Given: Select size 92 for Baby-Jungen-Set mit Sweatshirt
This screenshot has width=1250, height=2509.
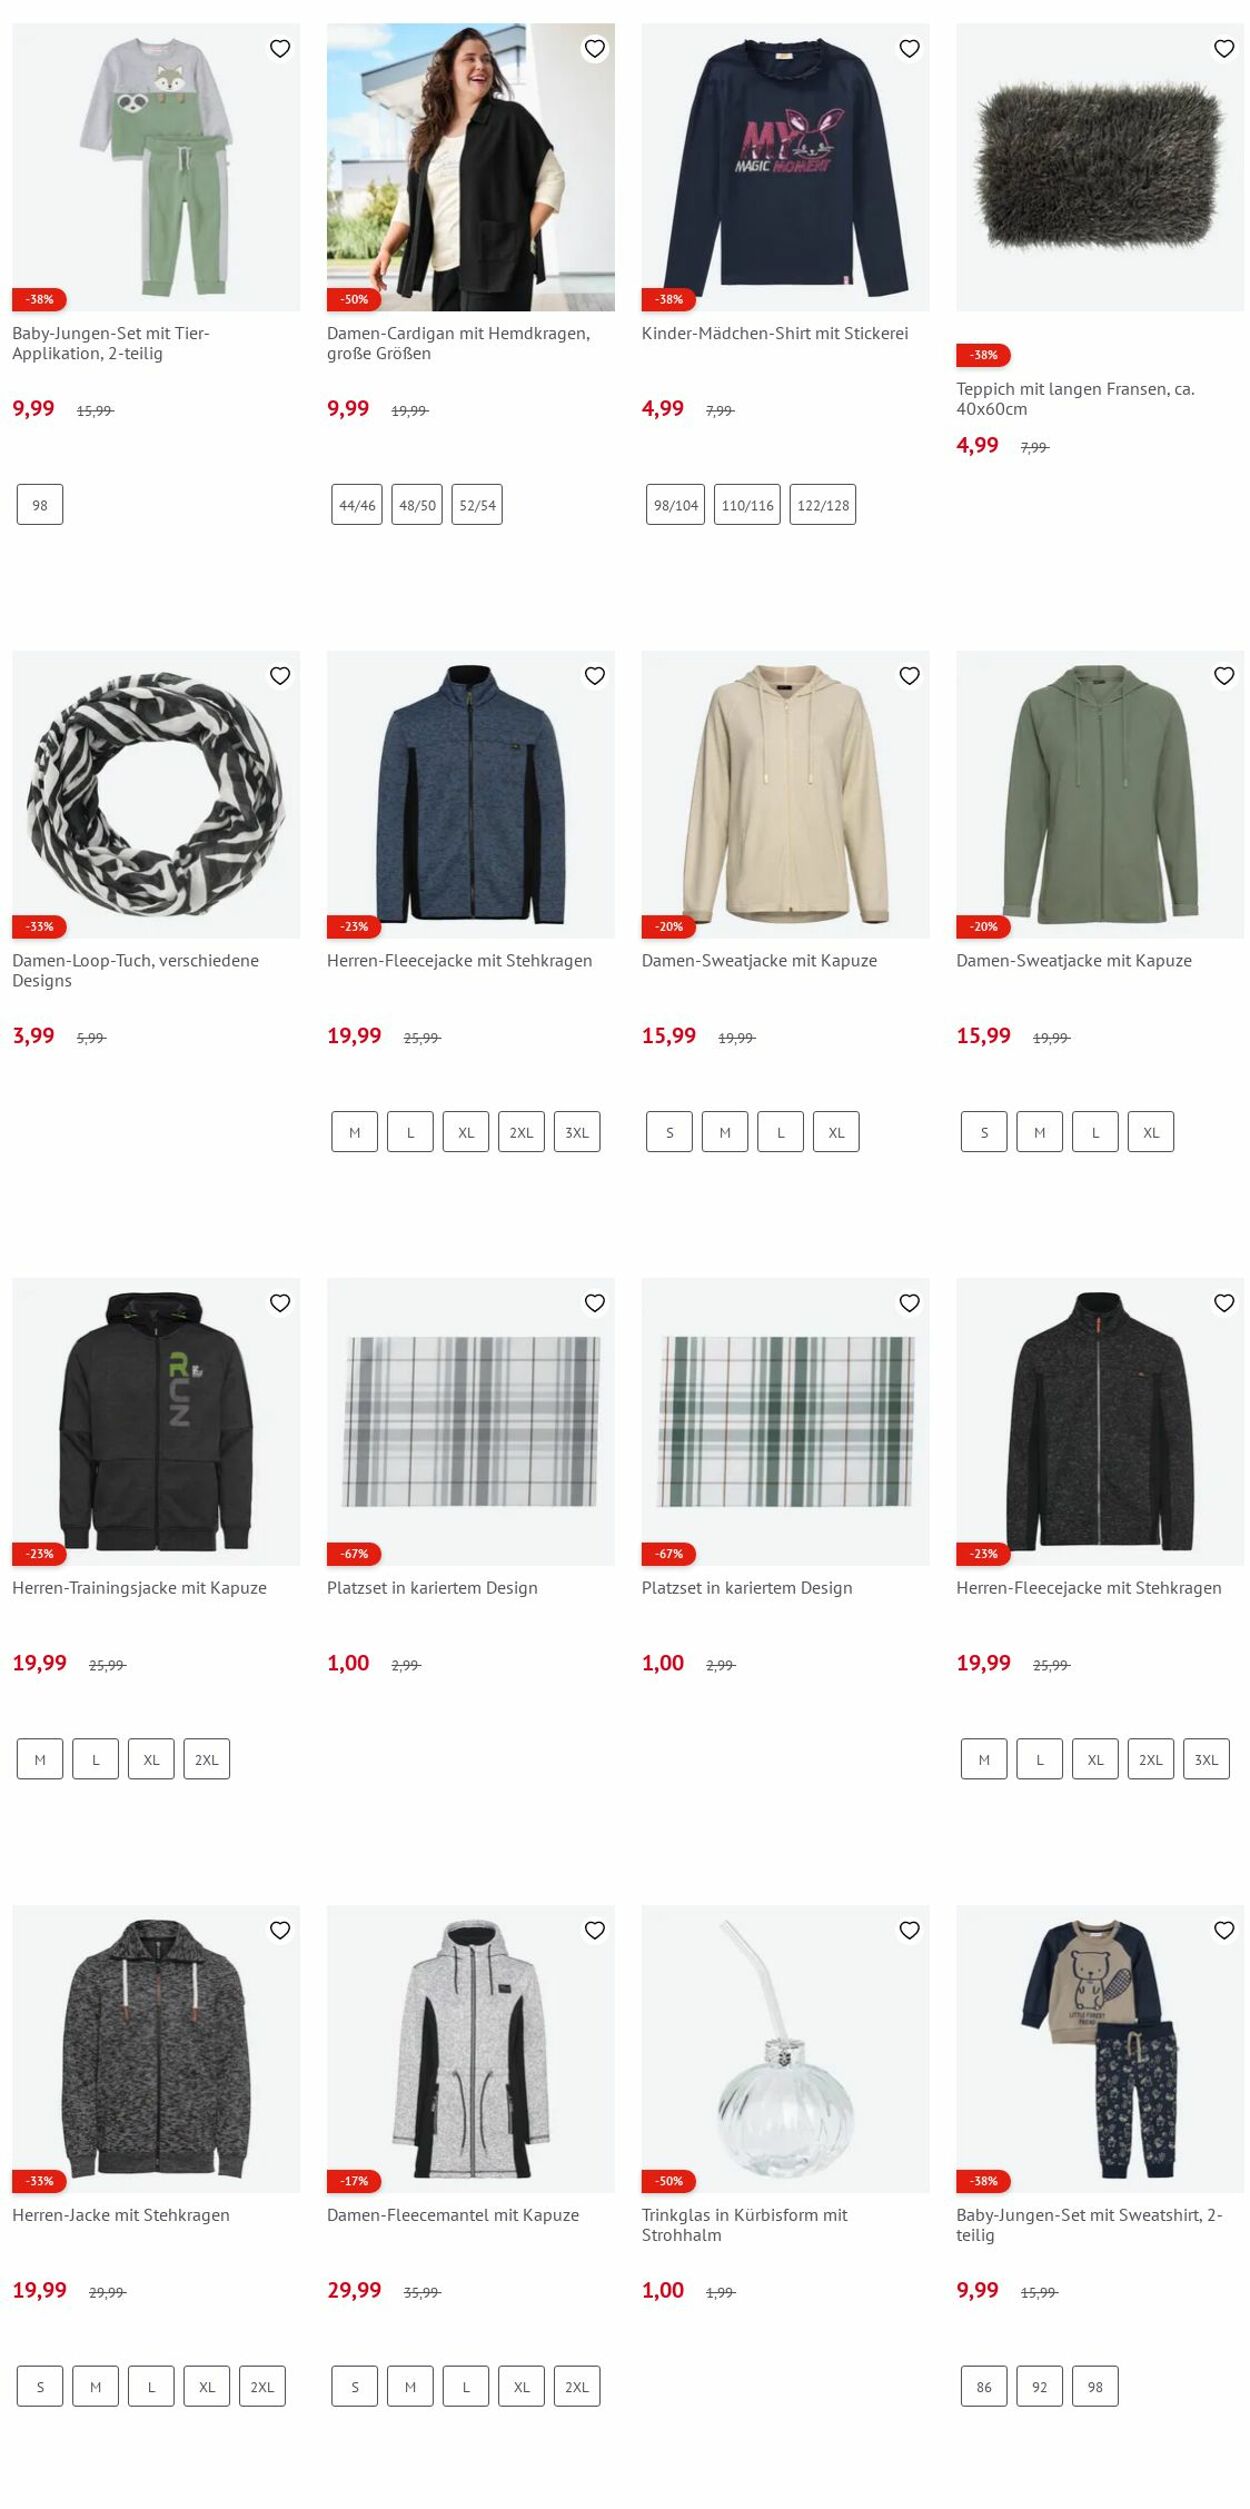Looking at the screenshot, I should tap(1040, 2386).
